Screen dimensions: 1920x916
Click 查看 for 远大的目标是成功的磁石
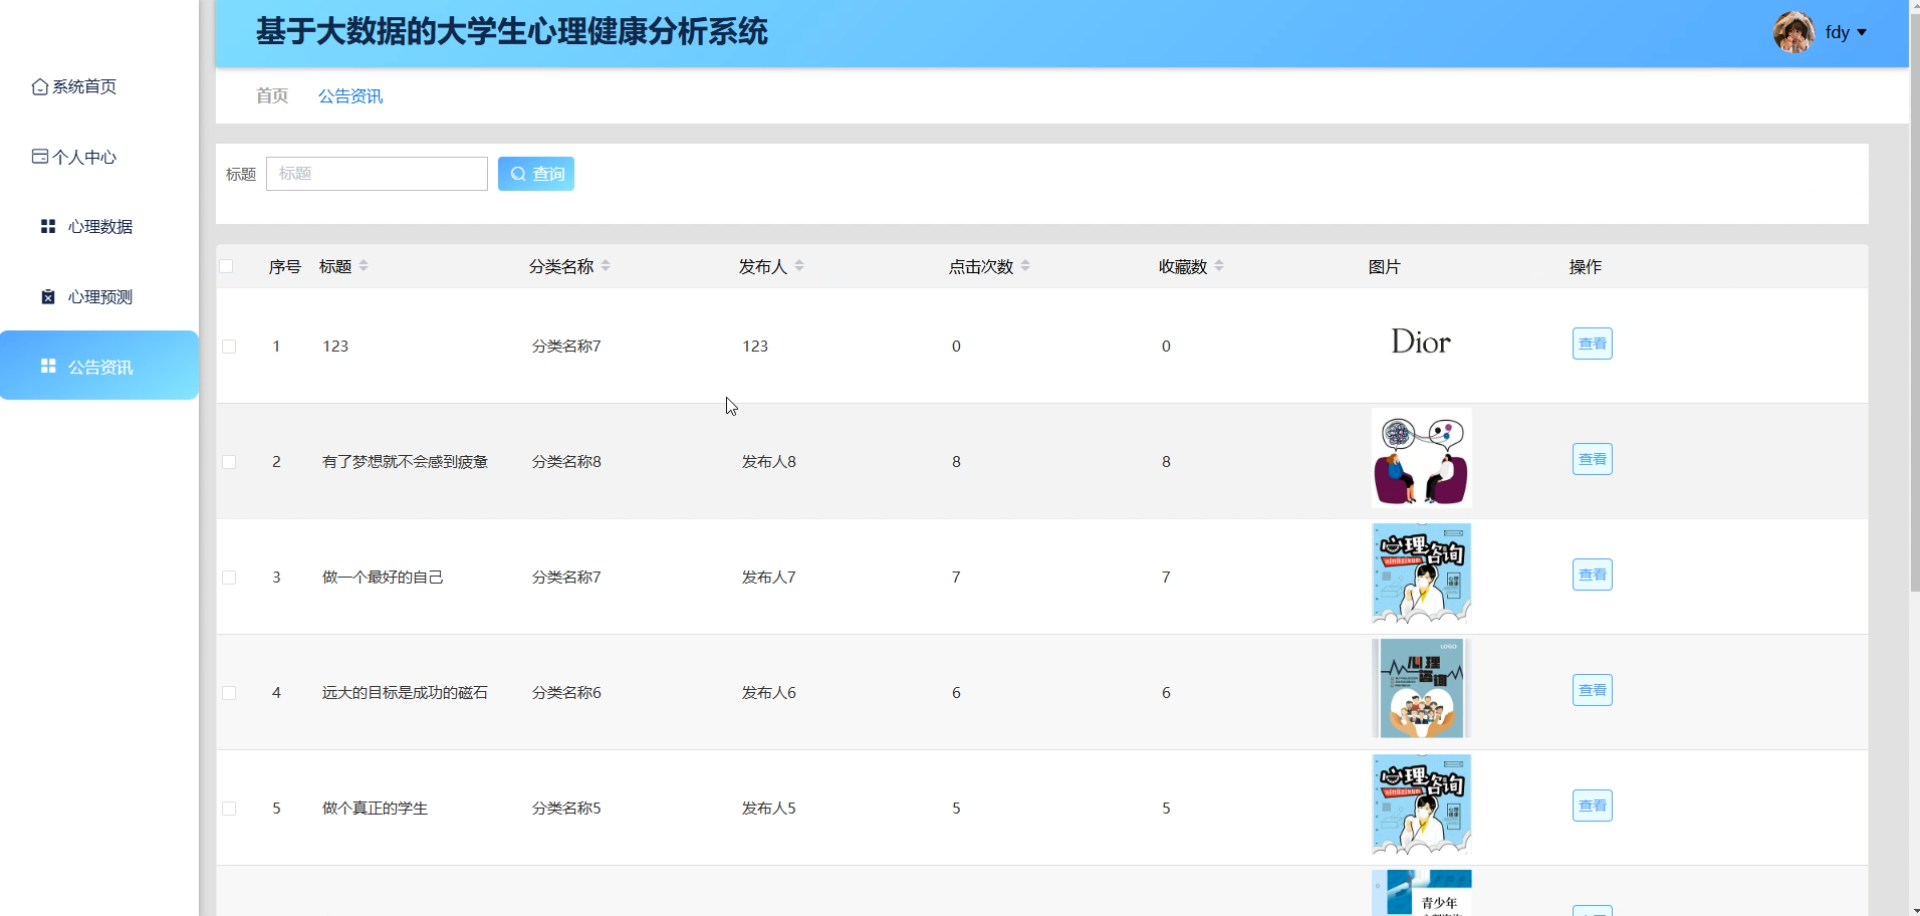point(1592,690)
